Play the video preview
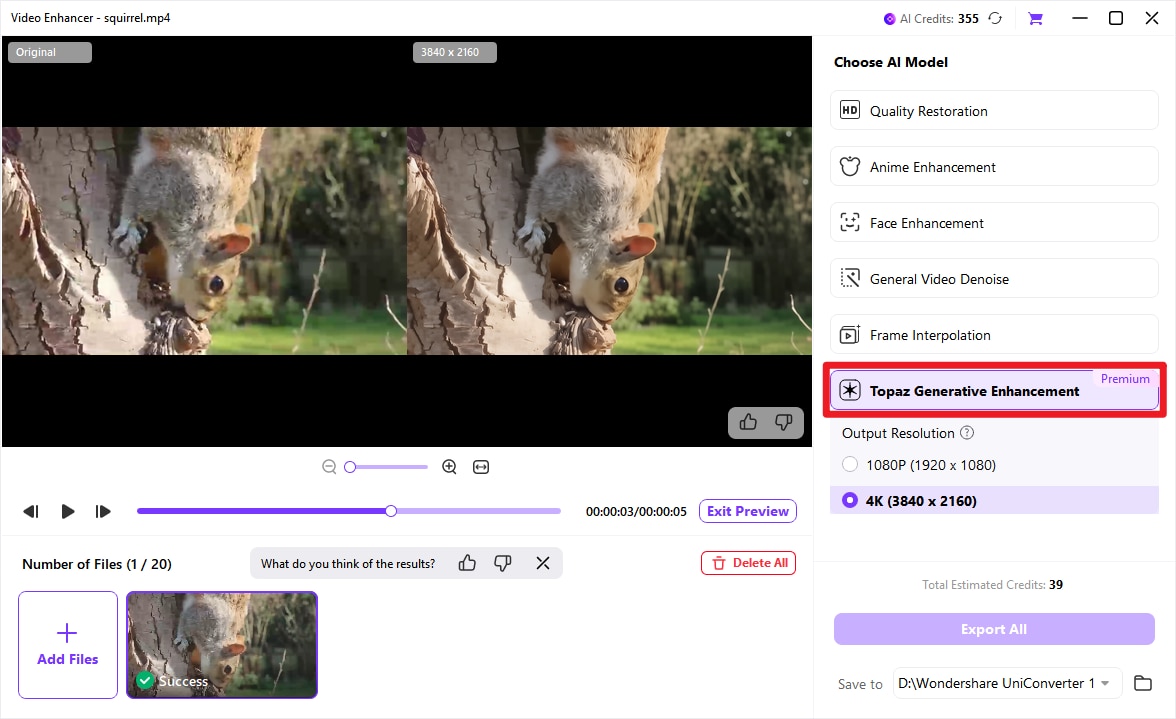This screenshot has height=719, width=1176. click(x=68, y=511)
